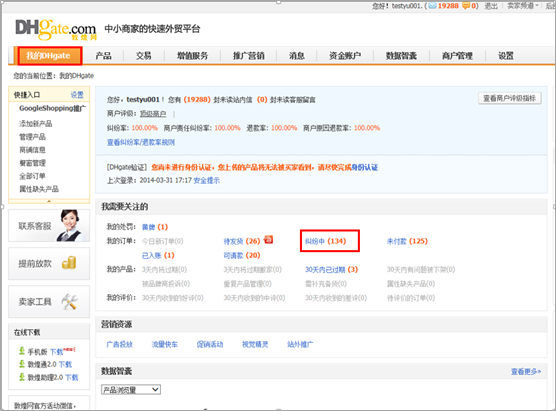Open 未付款 (125) orders
Screen dimensions: 556x411
[x=407, y=241]
